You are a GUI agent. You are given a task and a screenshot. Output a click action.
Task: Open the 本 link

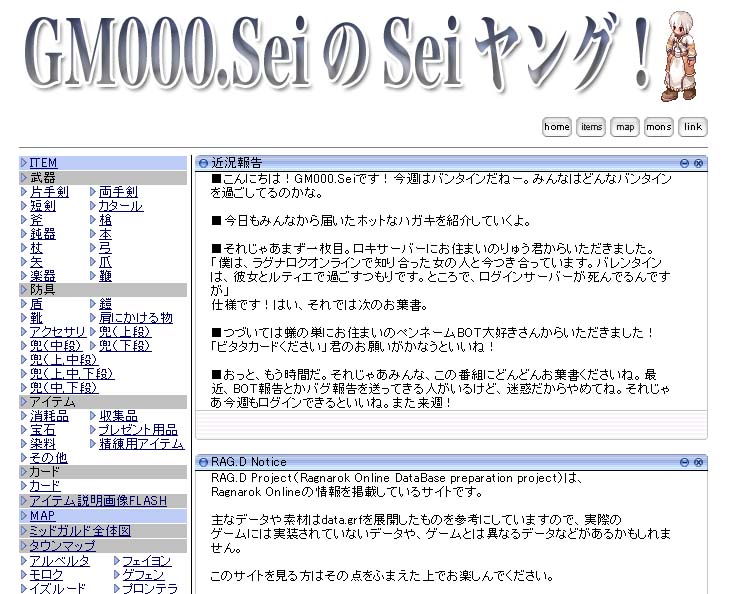pos(105,233)
